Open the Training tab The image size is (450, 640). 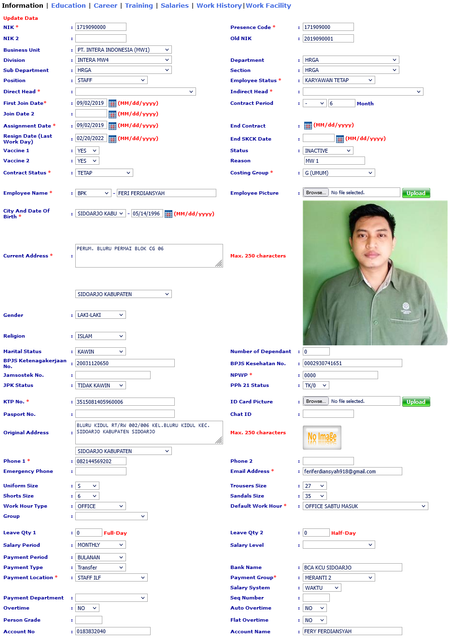click(139, 6)
